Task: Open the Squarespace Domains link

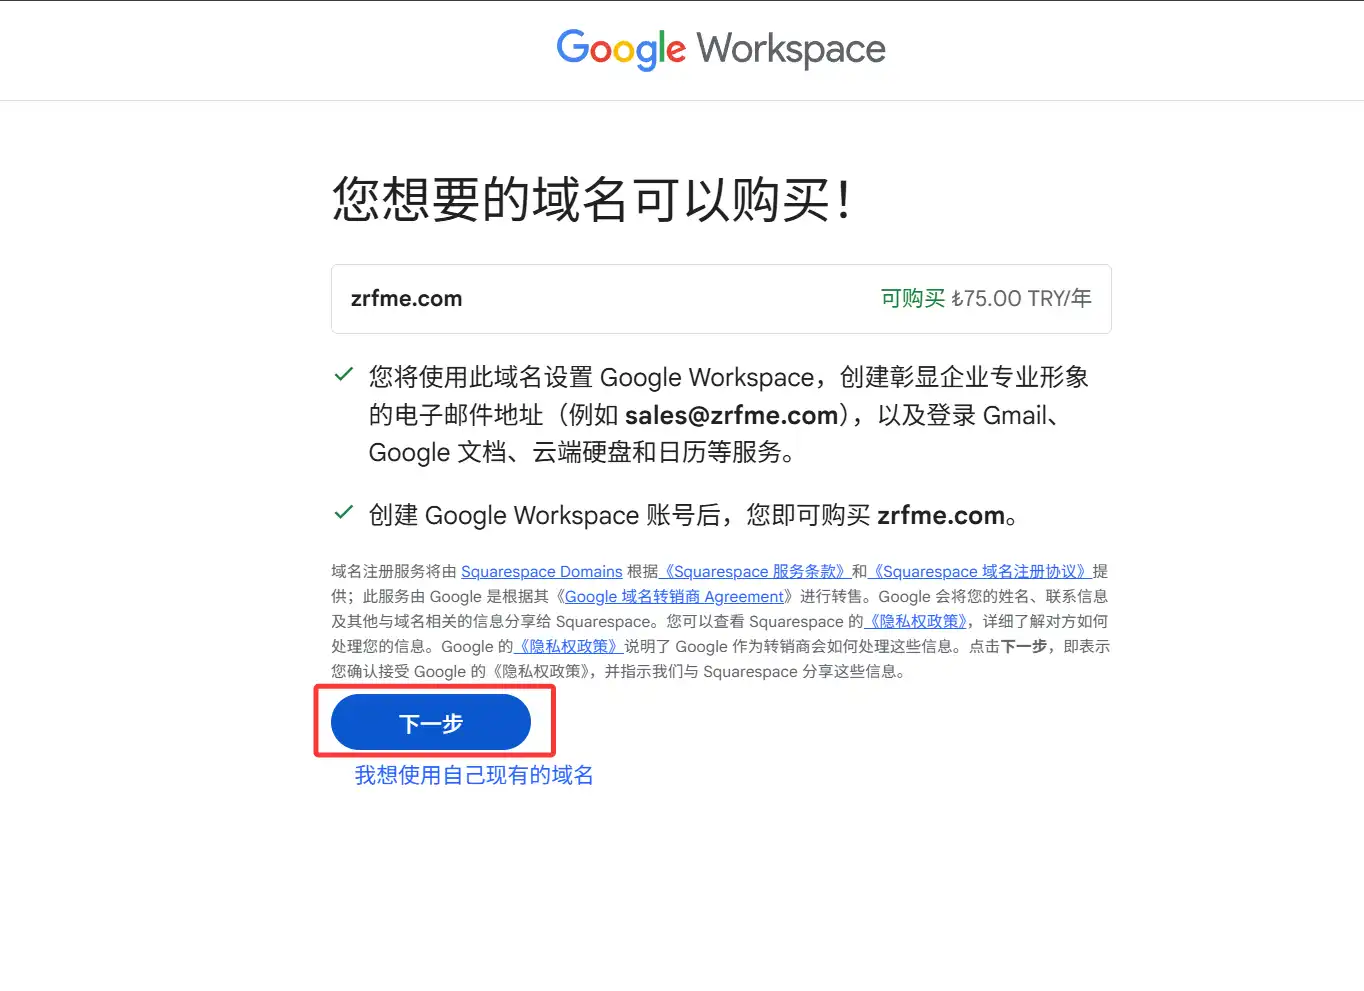Action: [542, 571]
